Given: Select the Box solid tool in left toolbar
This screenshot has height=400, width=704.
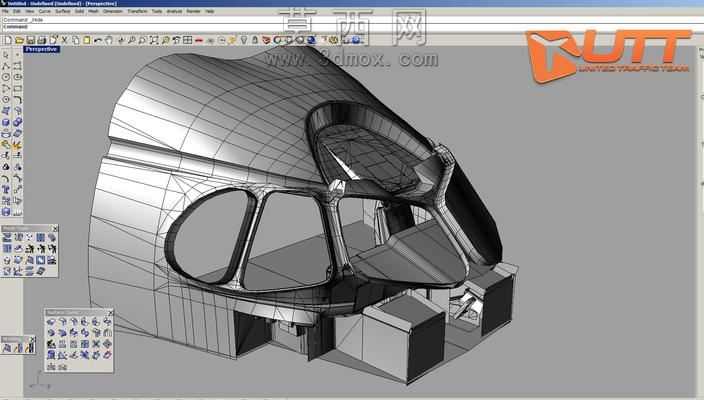Looking at the screenshot, I should [x=5, y=123].
